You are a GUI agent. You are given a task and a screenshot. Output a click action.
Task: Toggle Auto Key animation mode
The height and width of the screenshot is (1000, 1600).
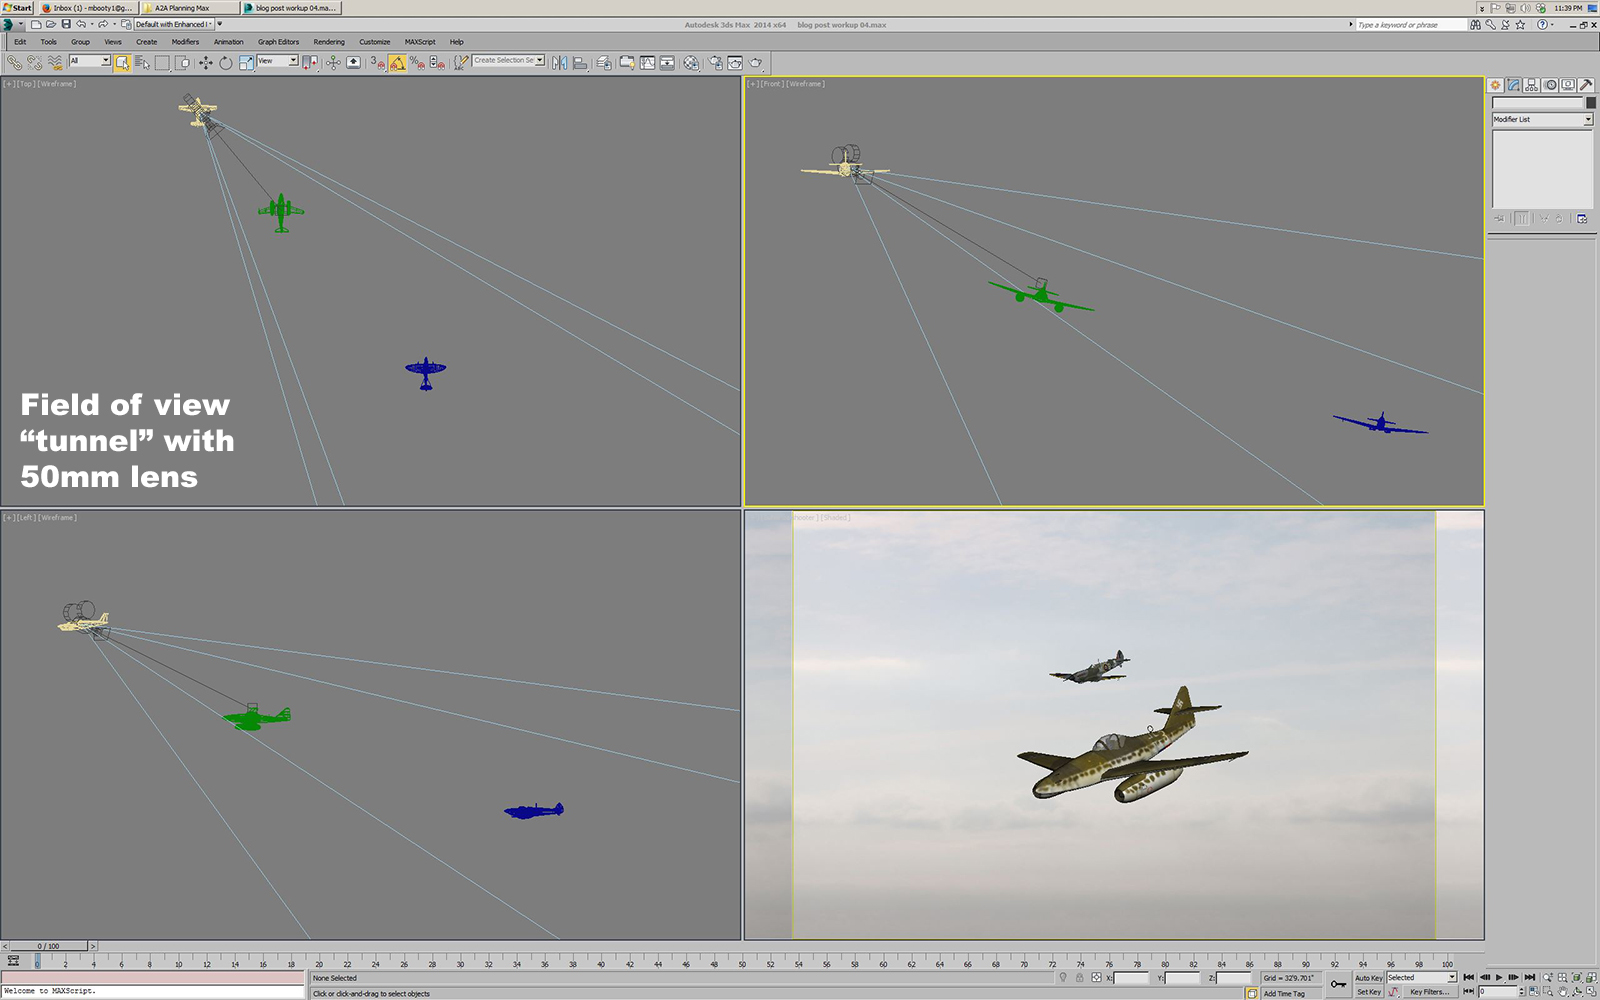point(1368,978)
